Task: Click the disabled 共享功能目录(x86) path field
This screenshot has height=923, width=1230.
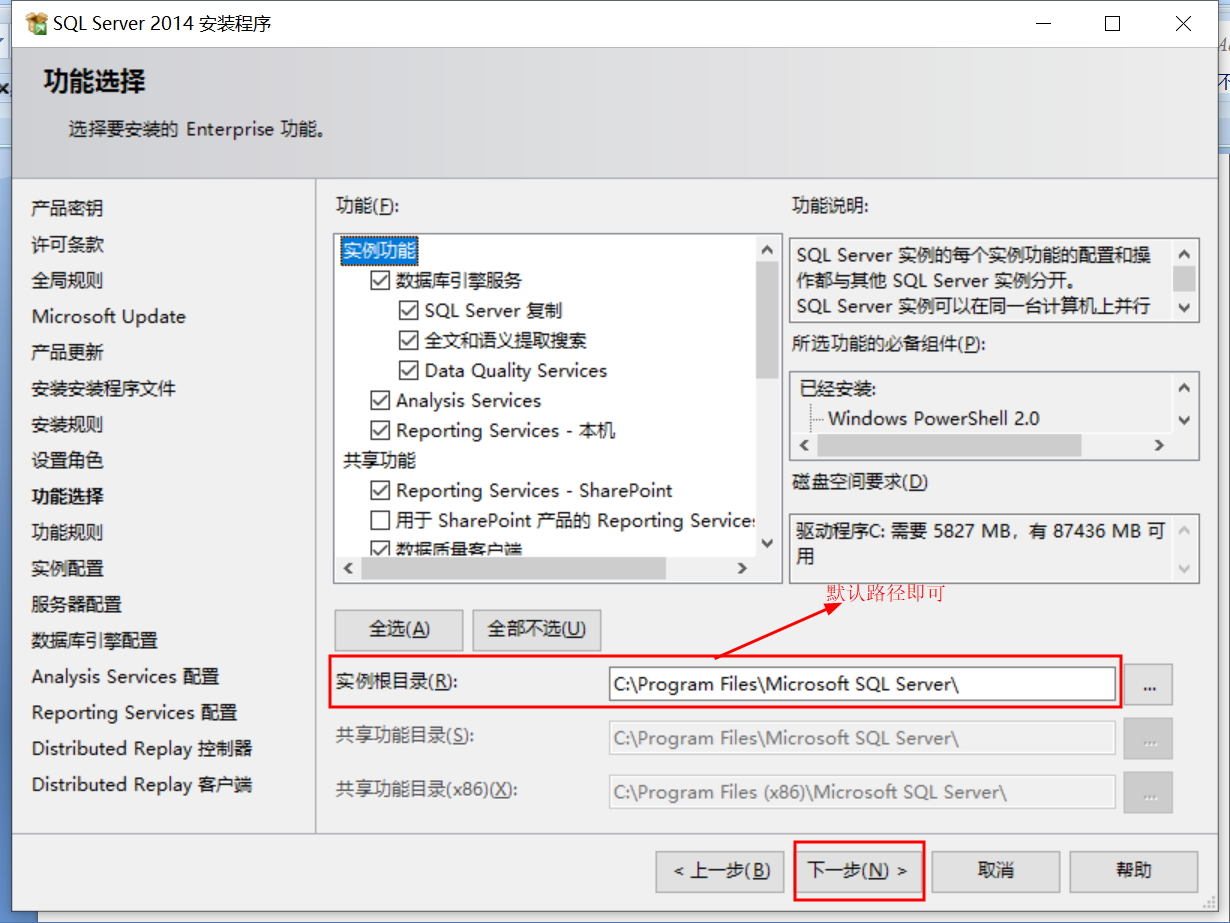Action: point(862,792)
